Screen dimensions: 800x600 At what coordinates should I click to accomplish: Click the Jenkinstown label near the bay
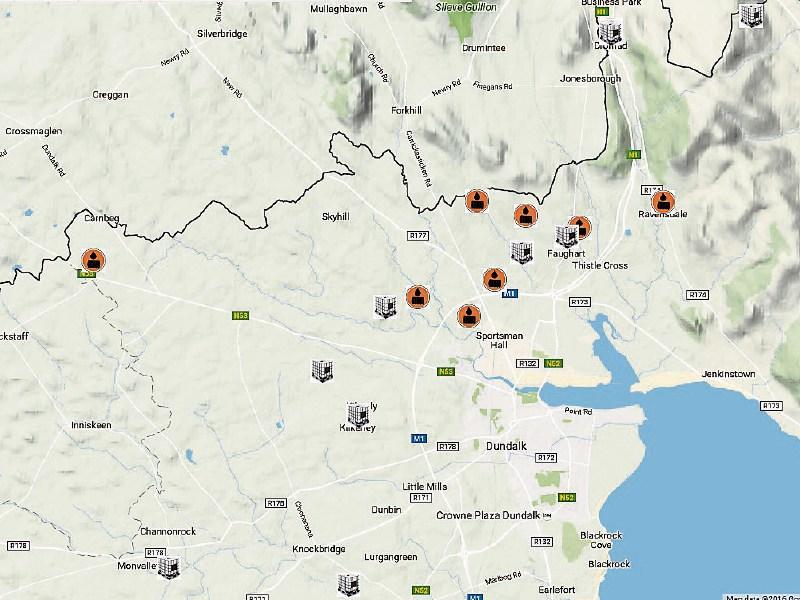pyautogui.click(x=728, y=374)
